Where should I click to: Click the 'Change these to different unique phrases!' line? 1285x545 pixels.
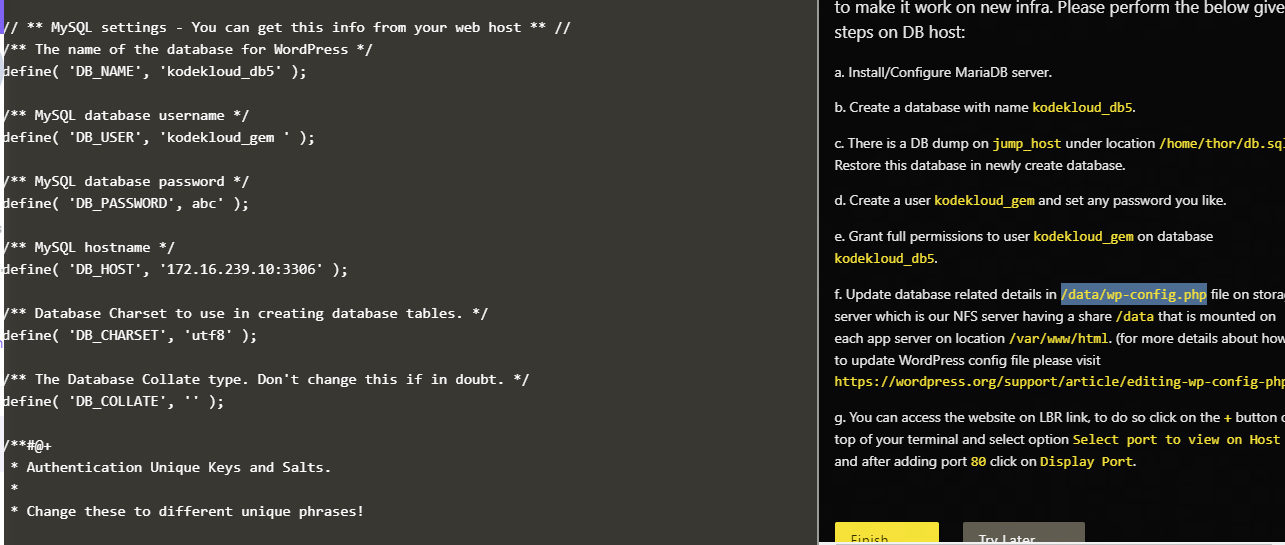tap(194, 511)
